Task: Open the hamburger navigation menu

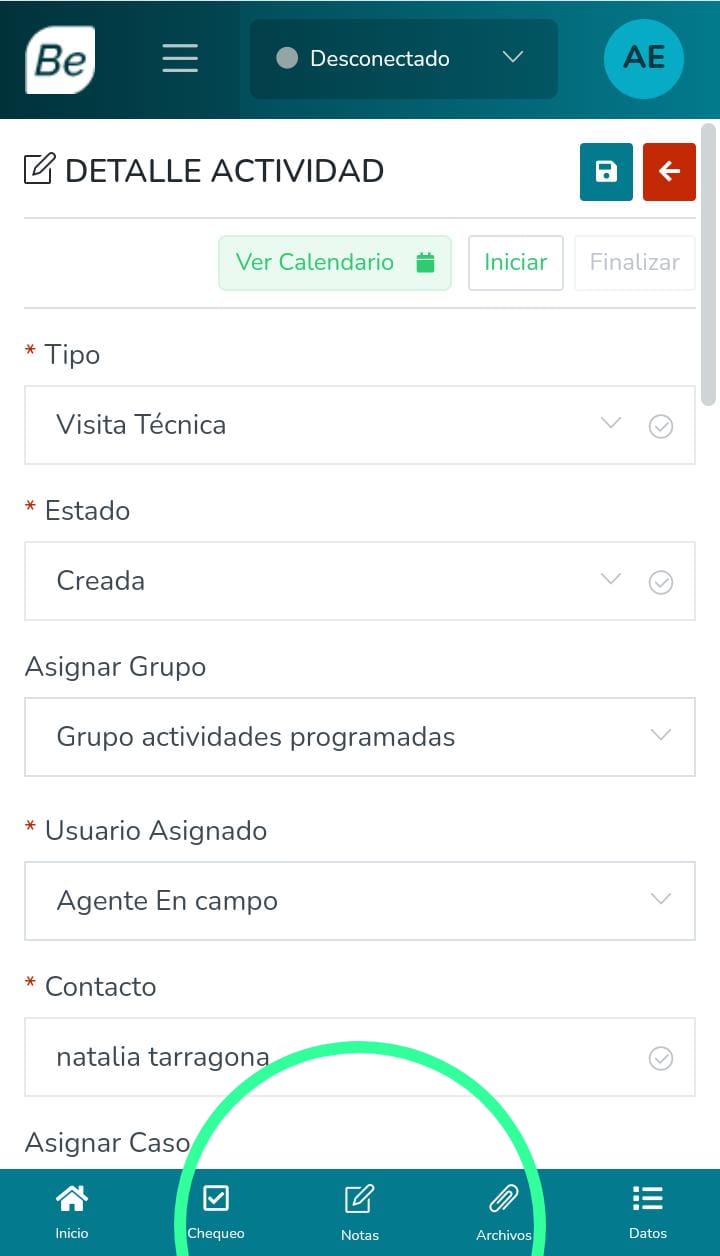Action: click(180, 59)
